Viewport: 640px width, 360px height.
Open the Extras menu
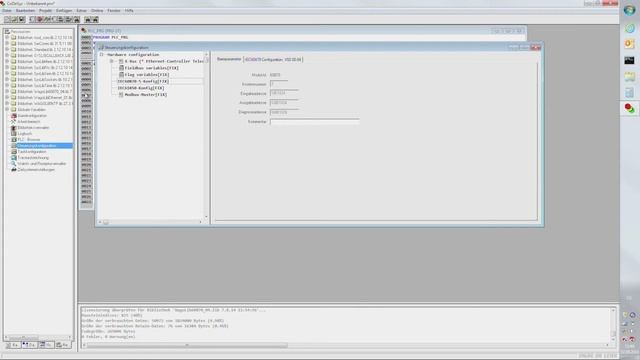[x=82, y=11]
